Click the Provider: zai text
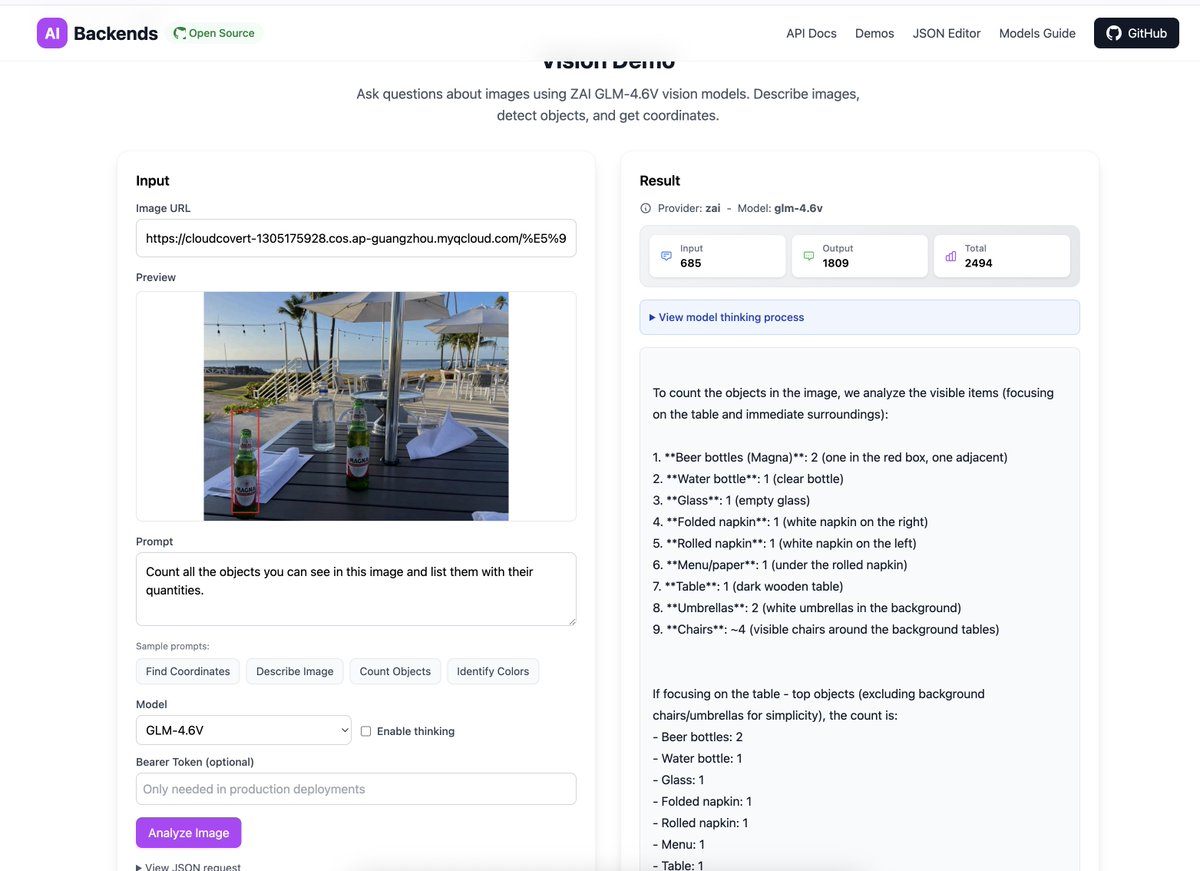The image size is (1200, 871). pos(689,208)
